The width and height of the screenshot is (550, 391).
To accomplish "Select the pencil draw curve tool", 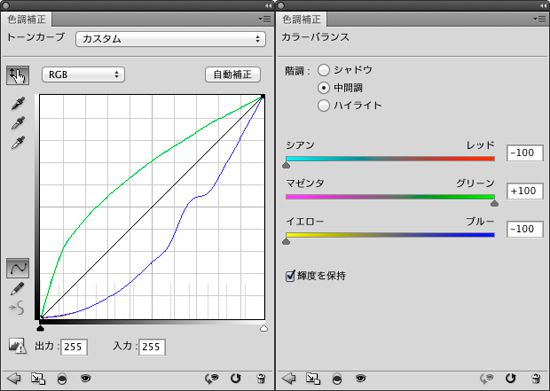I will click(x=17, y=289).
